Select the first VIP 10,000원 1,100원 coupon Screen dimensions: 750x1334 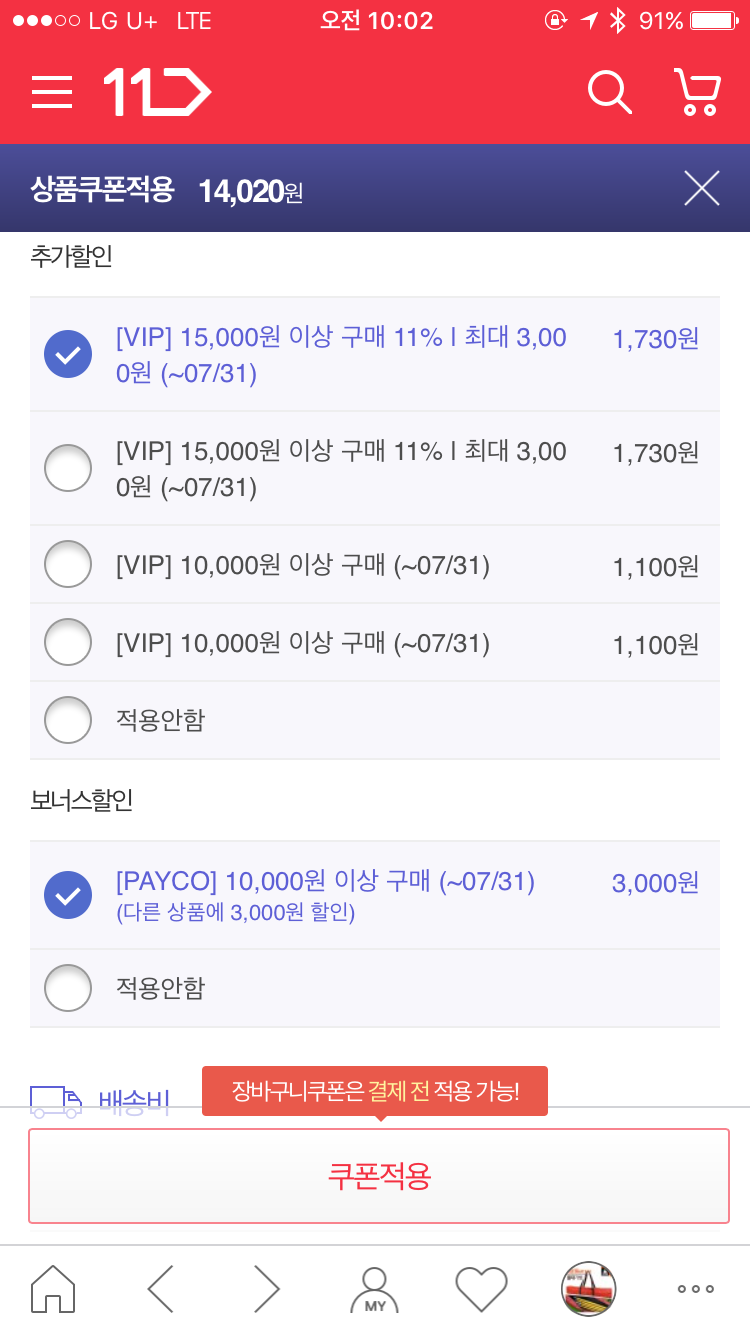pyautogui.click(x=68, y=565)
